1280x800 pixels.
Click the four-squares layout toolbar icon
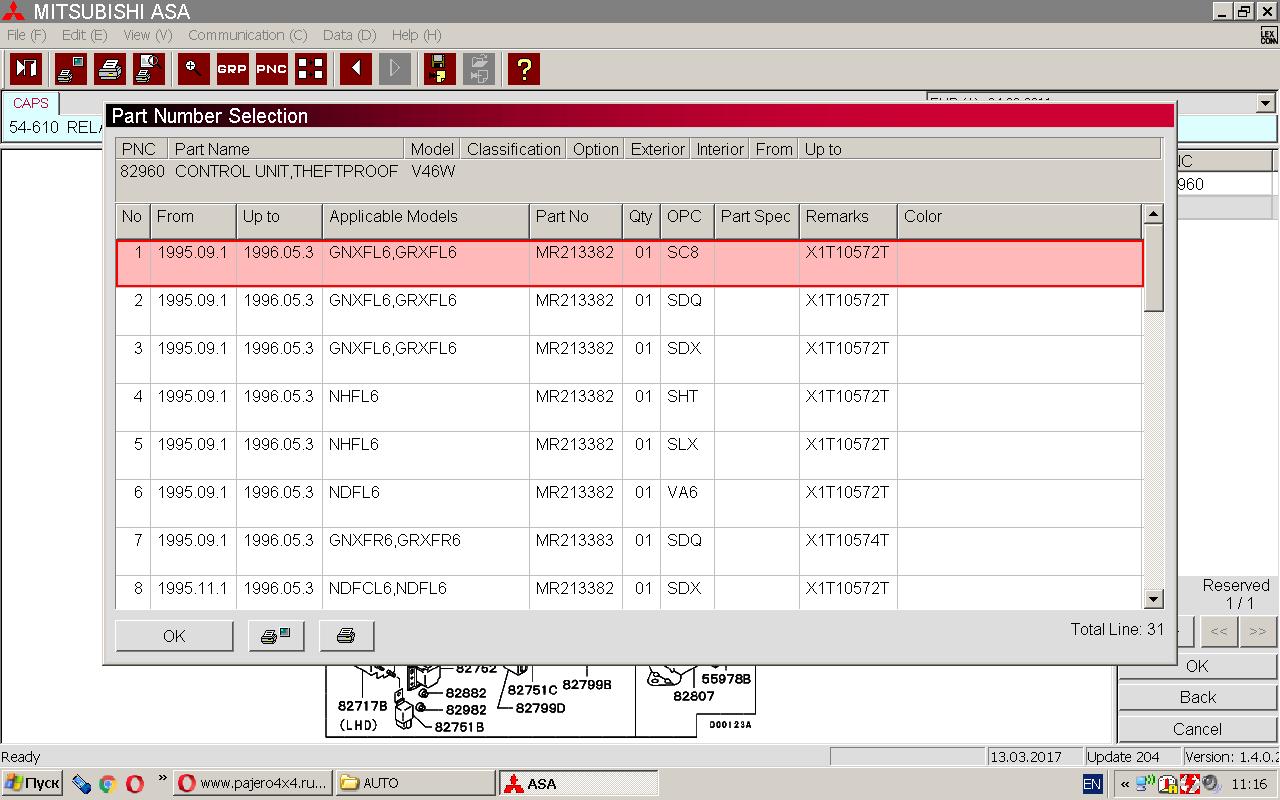[x=311, y=69]
